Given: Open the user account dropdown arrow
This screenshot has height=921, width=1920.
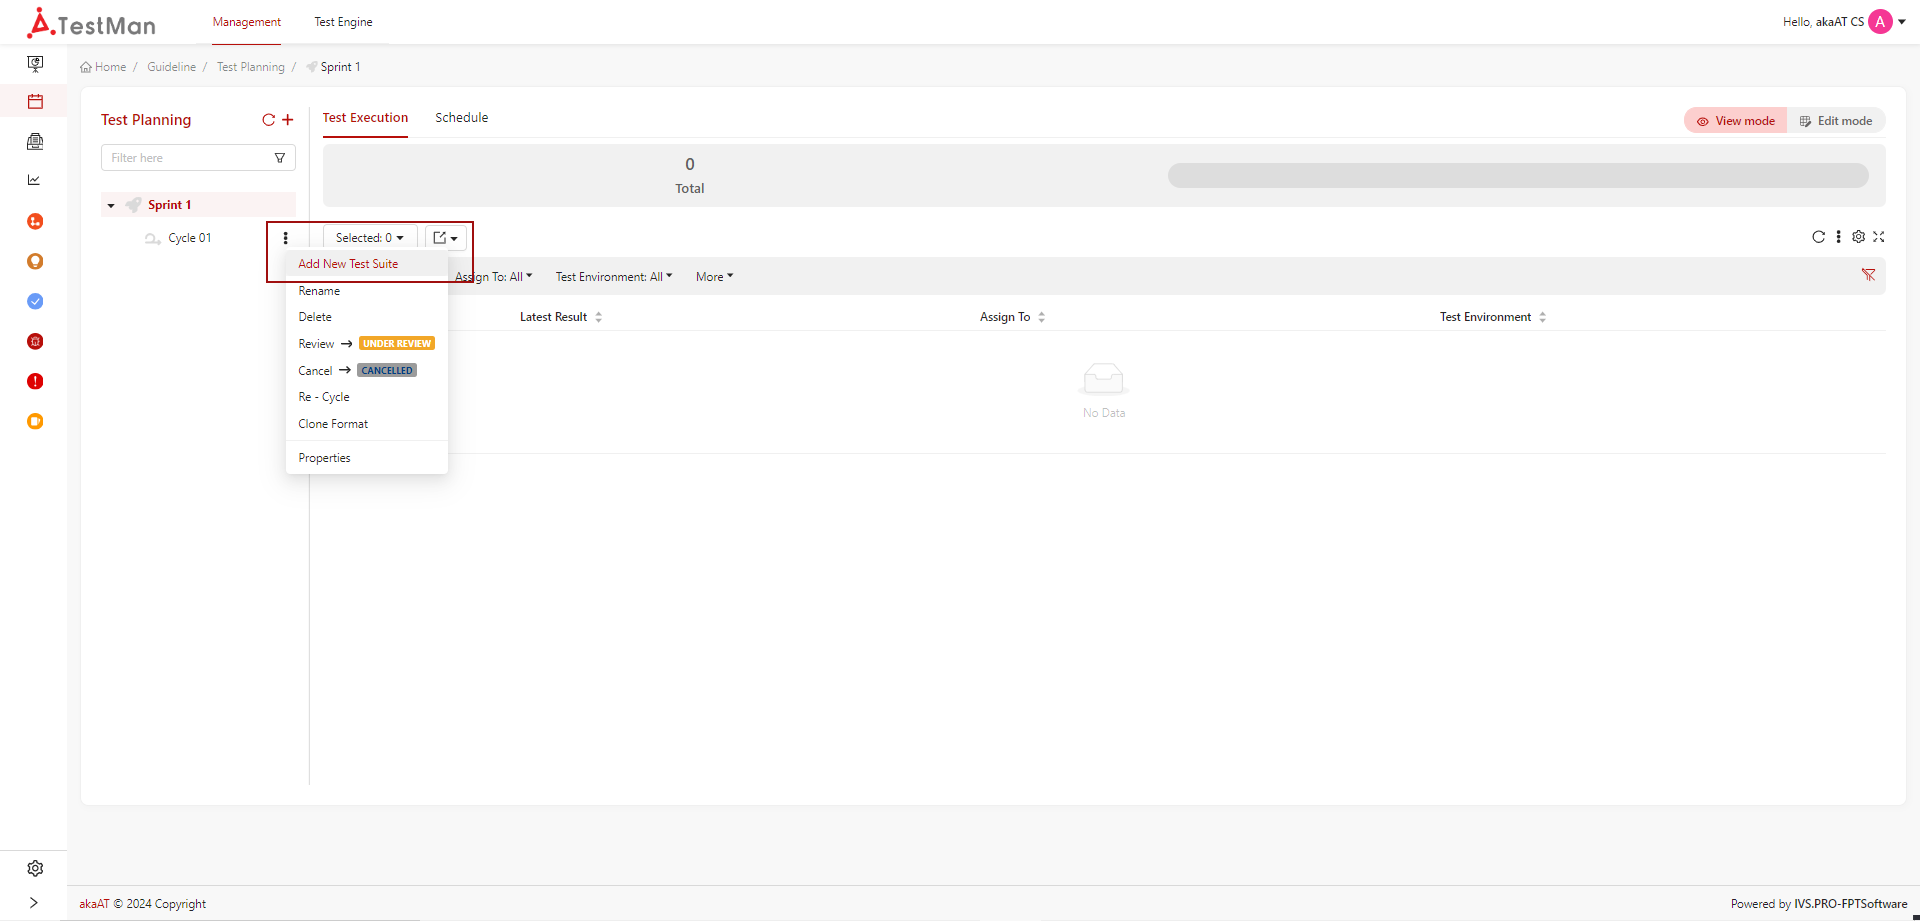Looking at the screenshot, I should coord(1902,22).
